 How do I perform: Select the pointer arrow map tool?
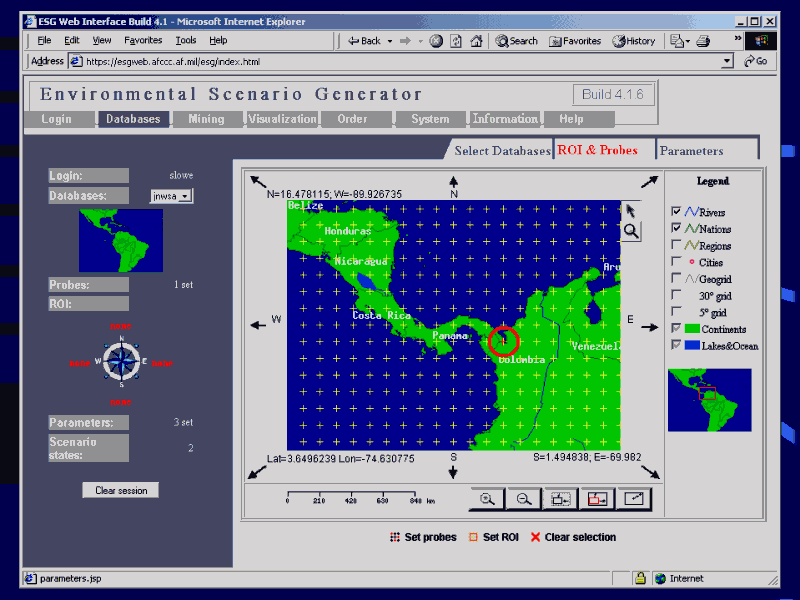point(630,210)
